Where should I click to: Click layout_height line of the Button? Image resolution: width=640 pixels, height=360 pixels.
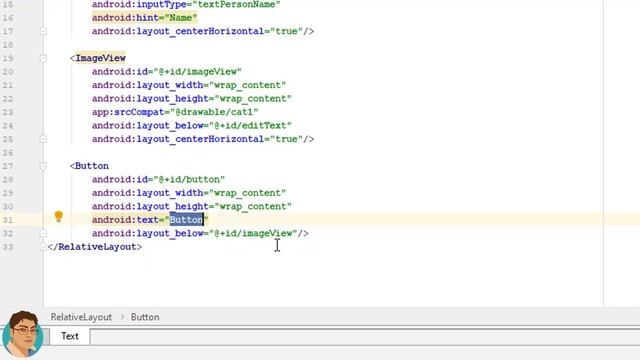click(x=192, y=206)
